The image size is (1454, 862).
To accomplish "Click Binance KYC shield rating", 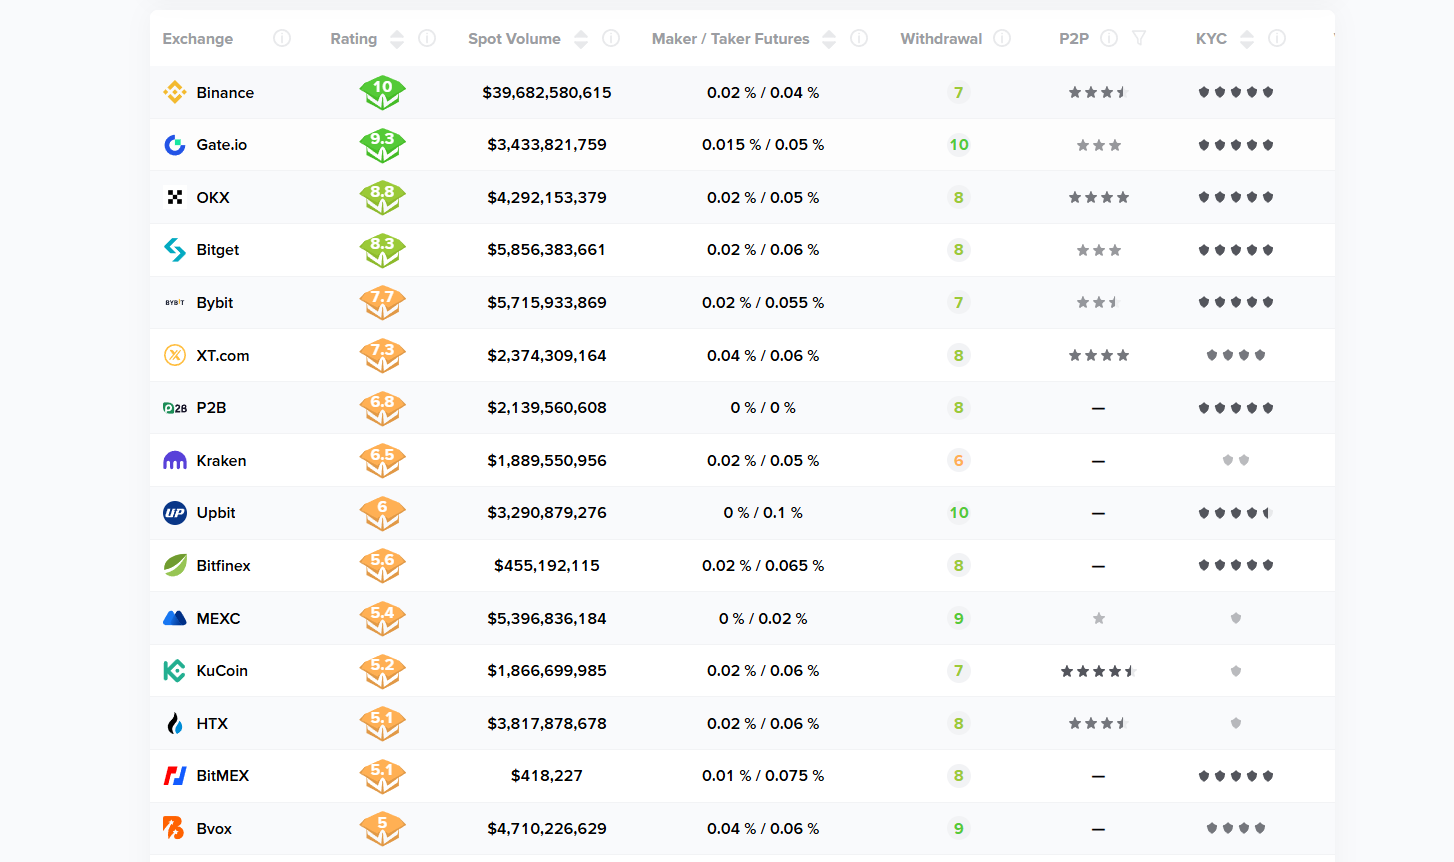I will 1236,92.
